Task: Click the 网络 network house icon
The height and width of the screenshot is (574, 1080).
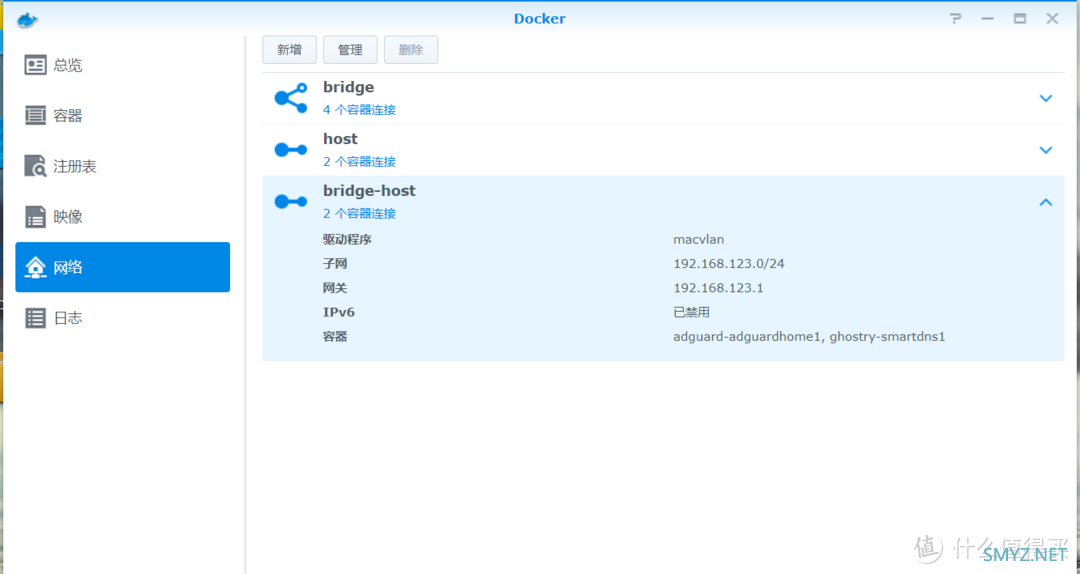Action: click(35, 267)
